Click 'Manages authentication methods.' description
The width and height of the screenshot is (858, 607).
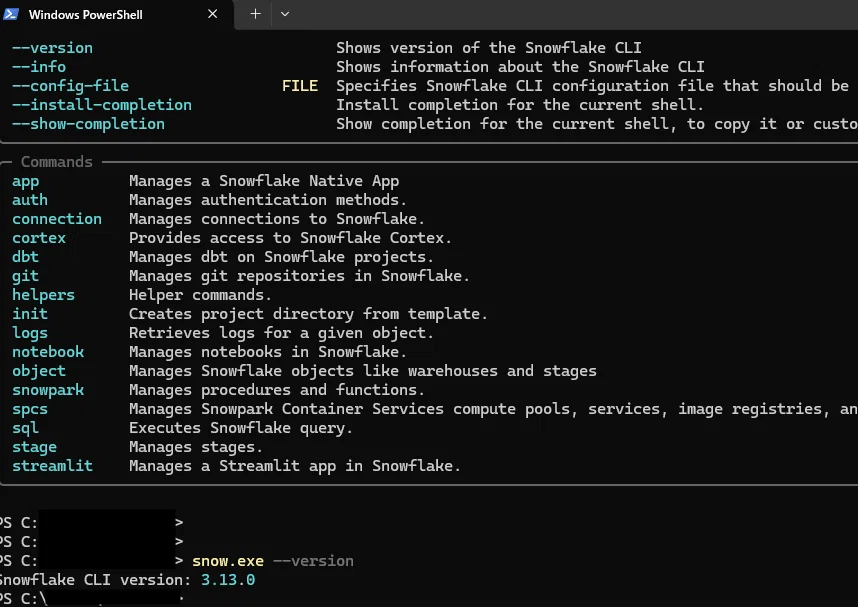(268, 200)
